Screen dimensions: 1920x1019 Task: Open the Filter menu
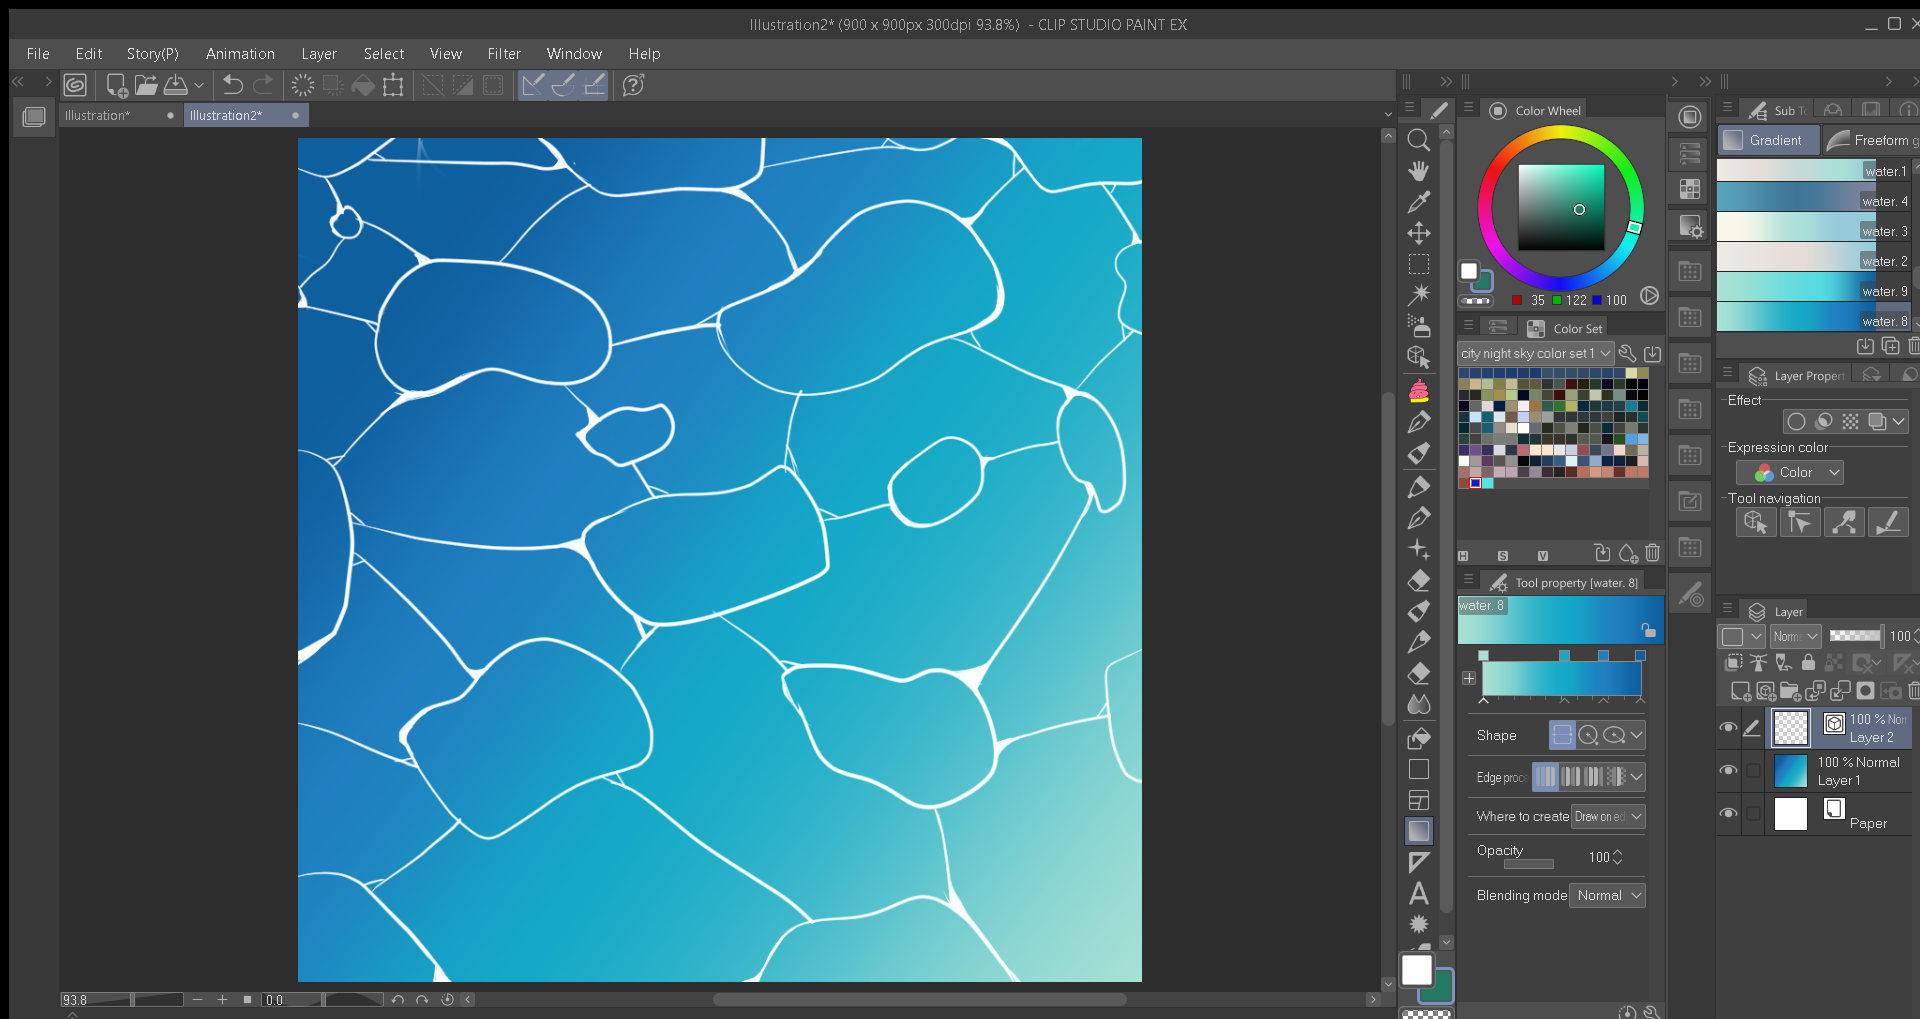(x=504, y=54)
